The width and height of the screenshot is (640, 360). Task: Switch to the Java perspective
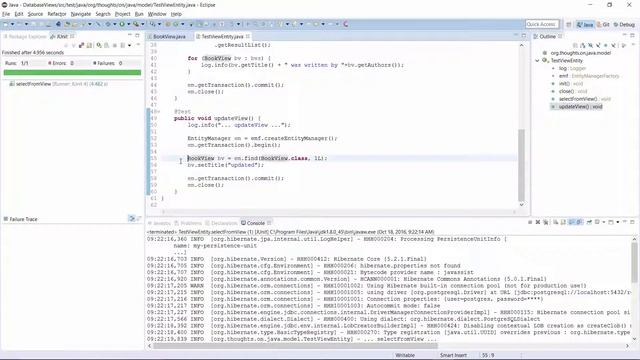(584, 24)
